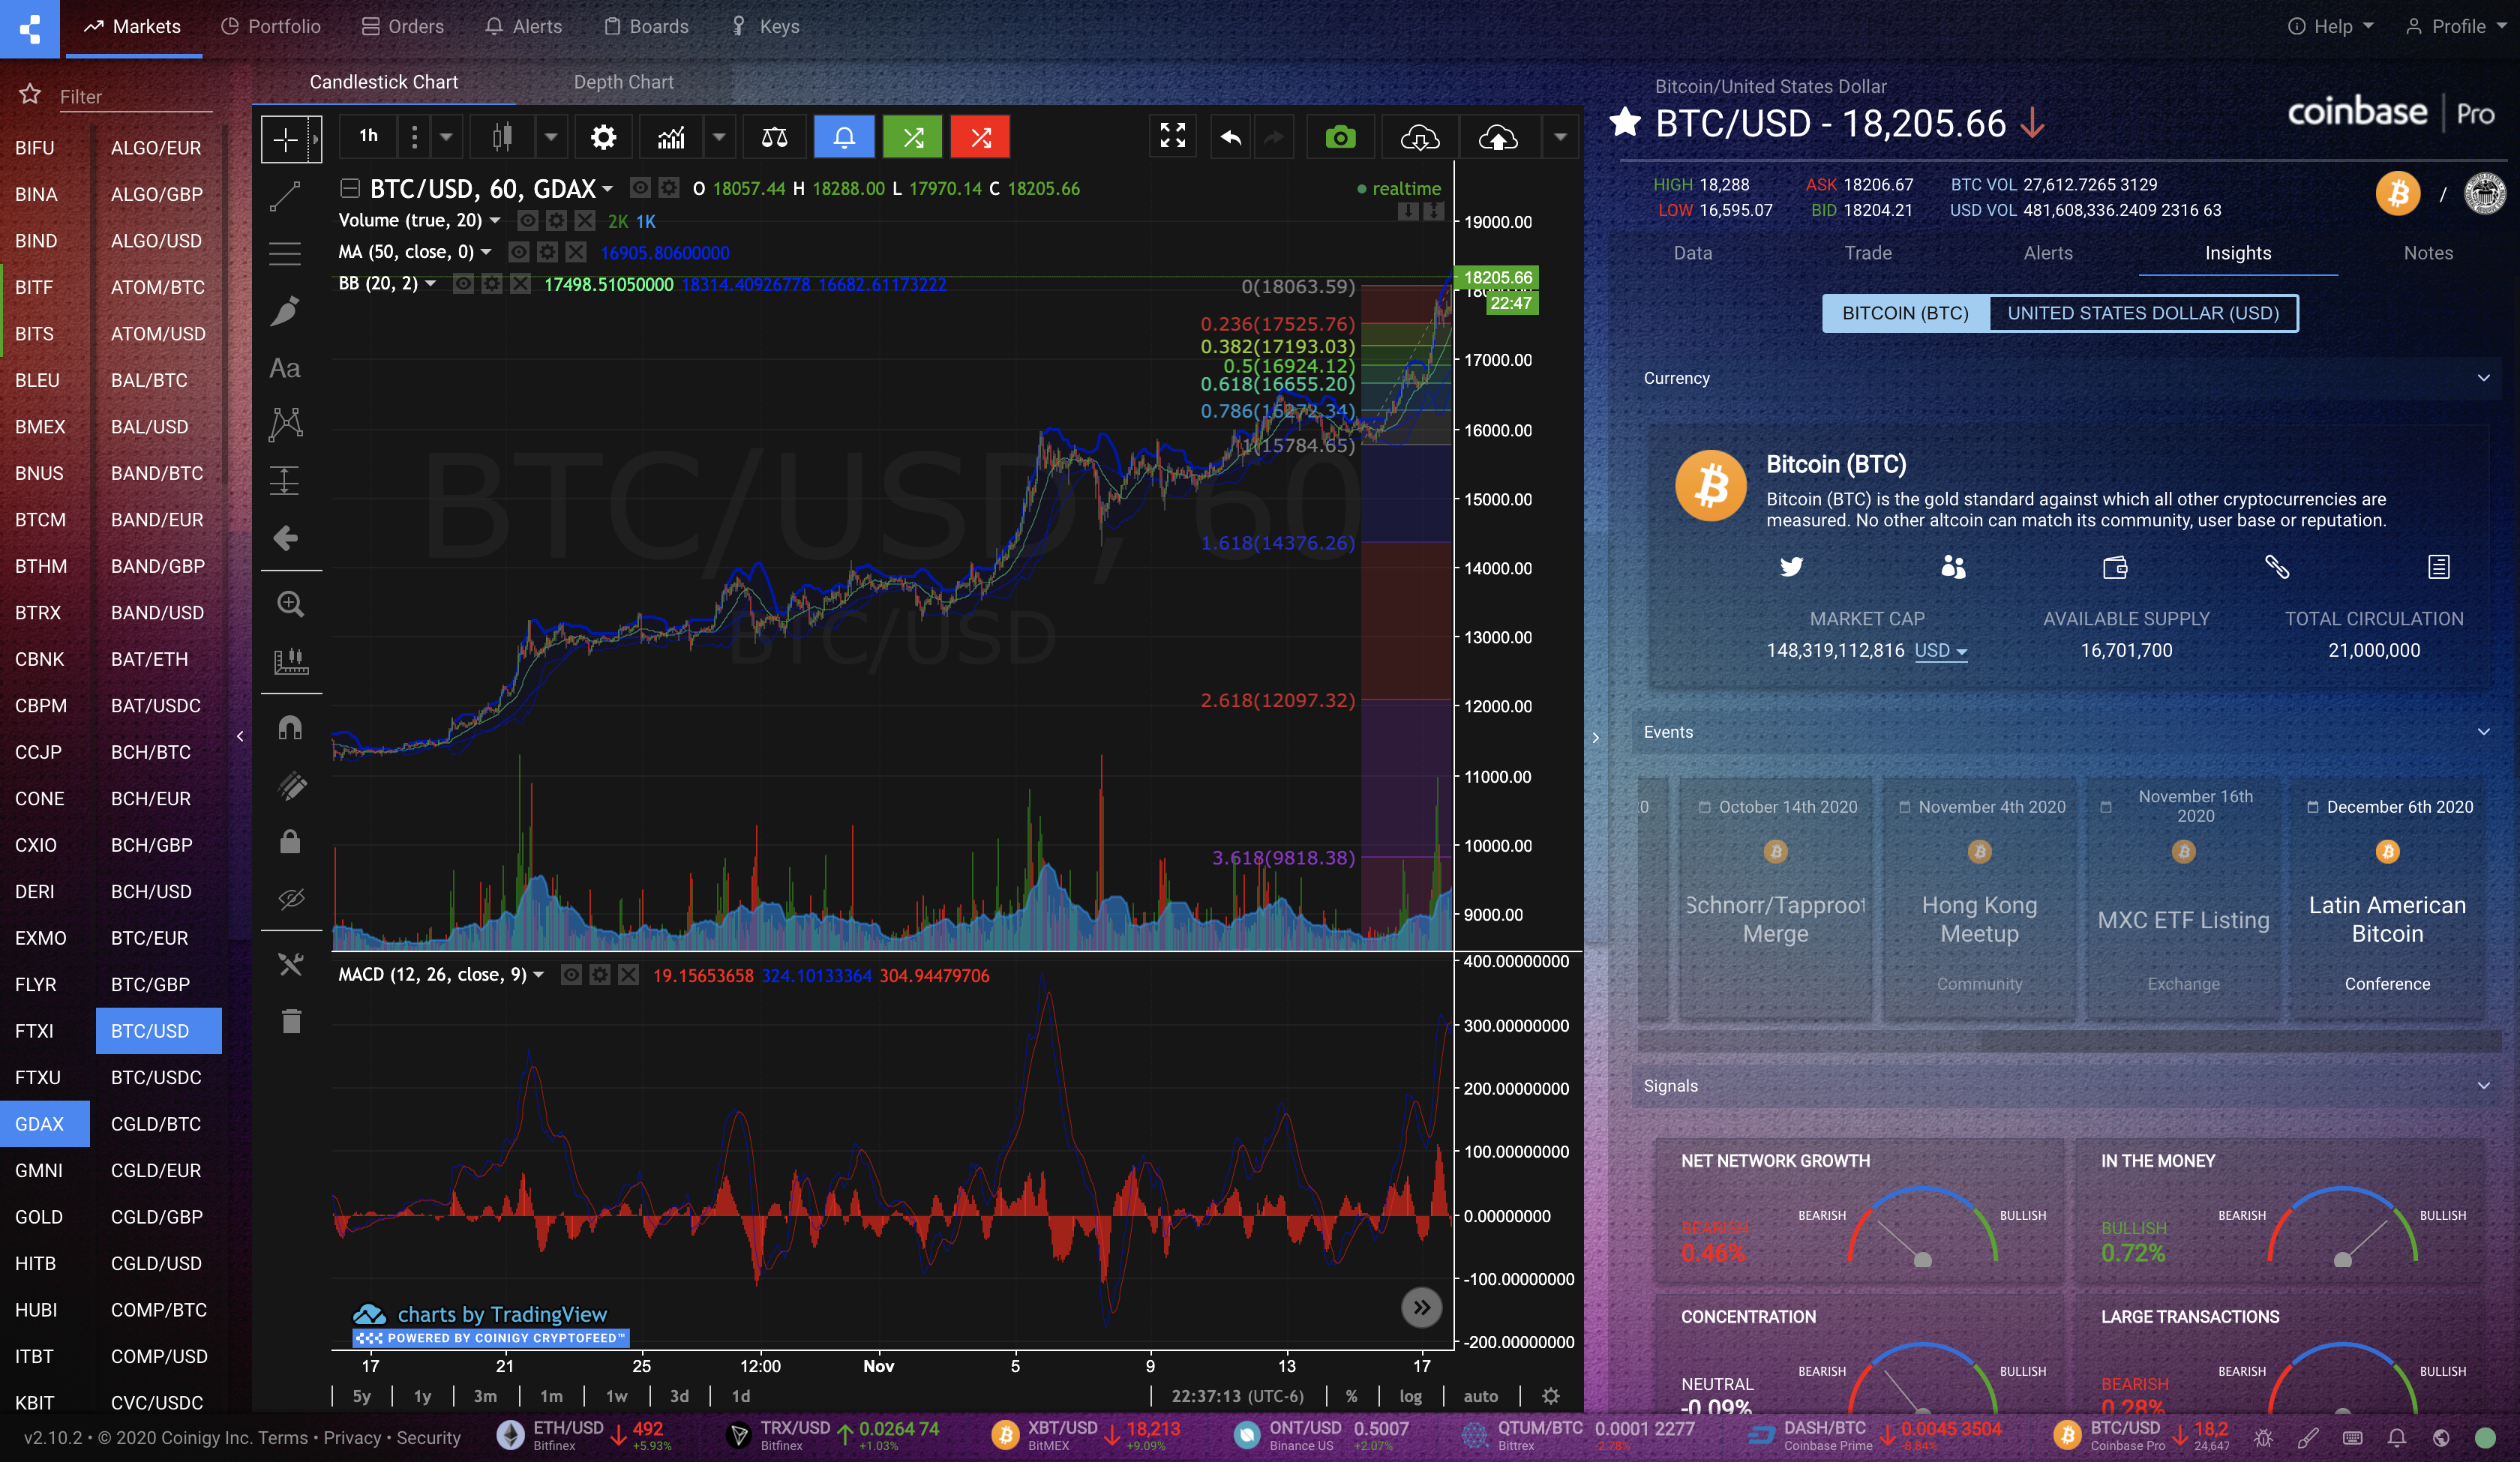Click the Twitter icon in the Bitcoin panel

(x=1791, y=567)
